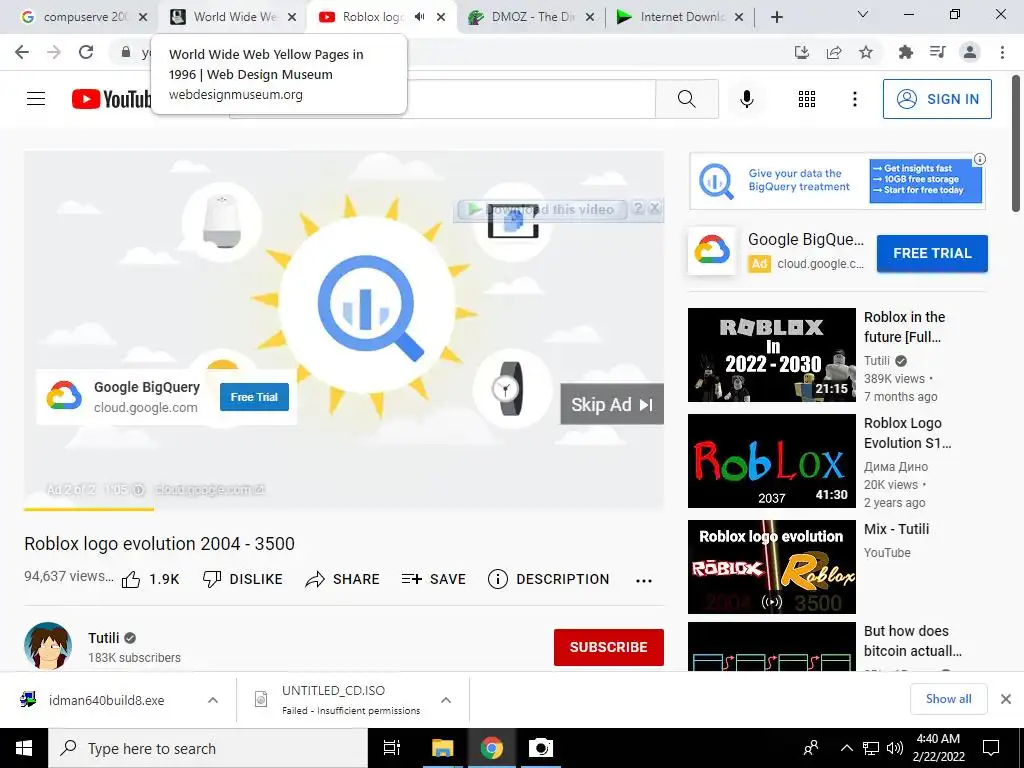Viewport: 1024px width, 768px height.
Task: Open Task View in the taskbar
Action: [392, 748]
